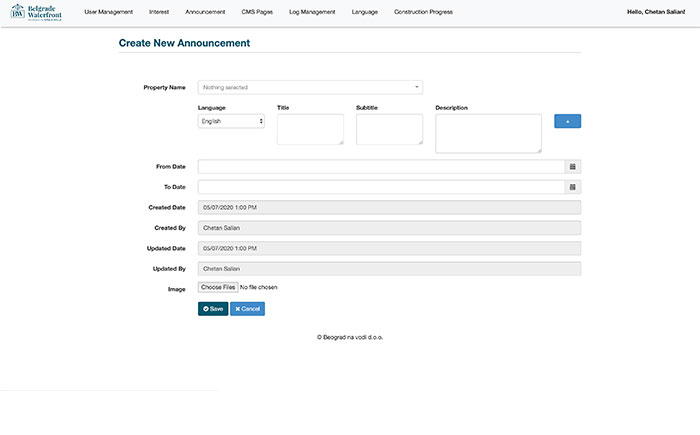Image resolution: width=700 pixels, height=435 pixels.
Task: Go to CMS Pages menu
Action: point(257,12)
